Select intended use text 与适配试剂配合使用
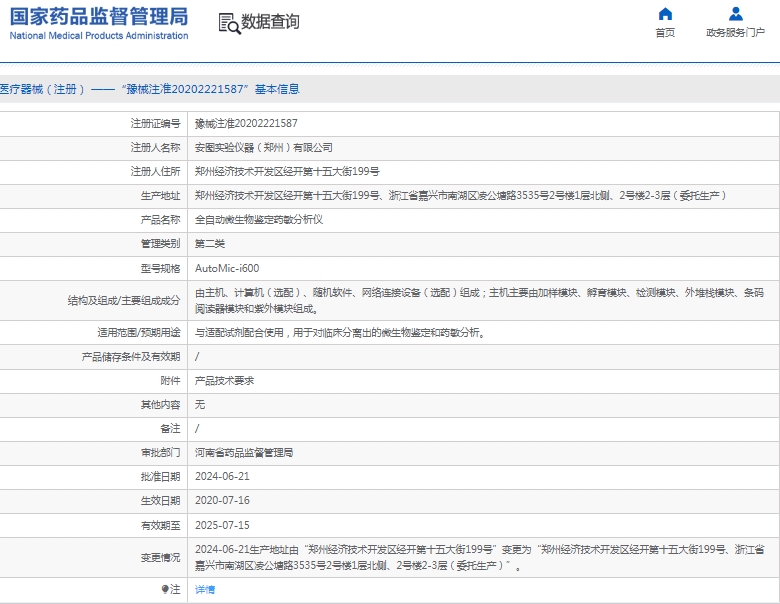The height and width of the screenshot is (604, 780). 339,332
